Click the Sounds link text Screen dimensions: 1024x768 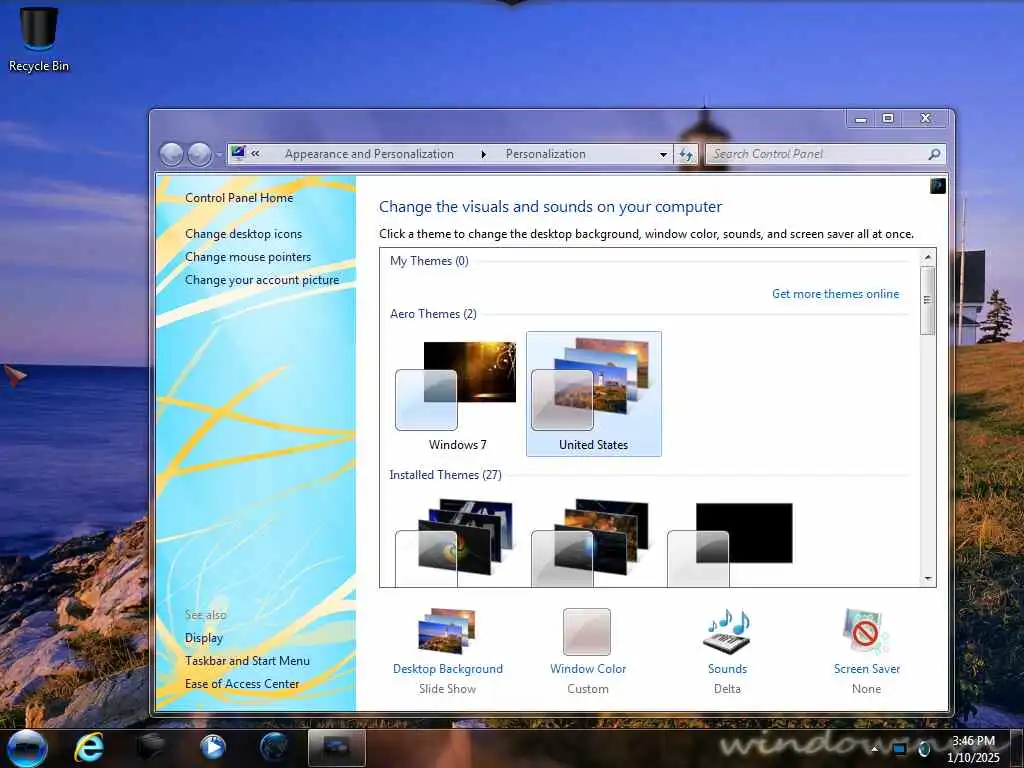[x=728, y=669]
